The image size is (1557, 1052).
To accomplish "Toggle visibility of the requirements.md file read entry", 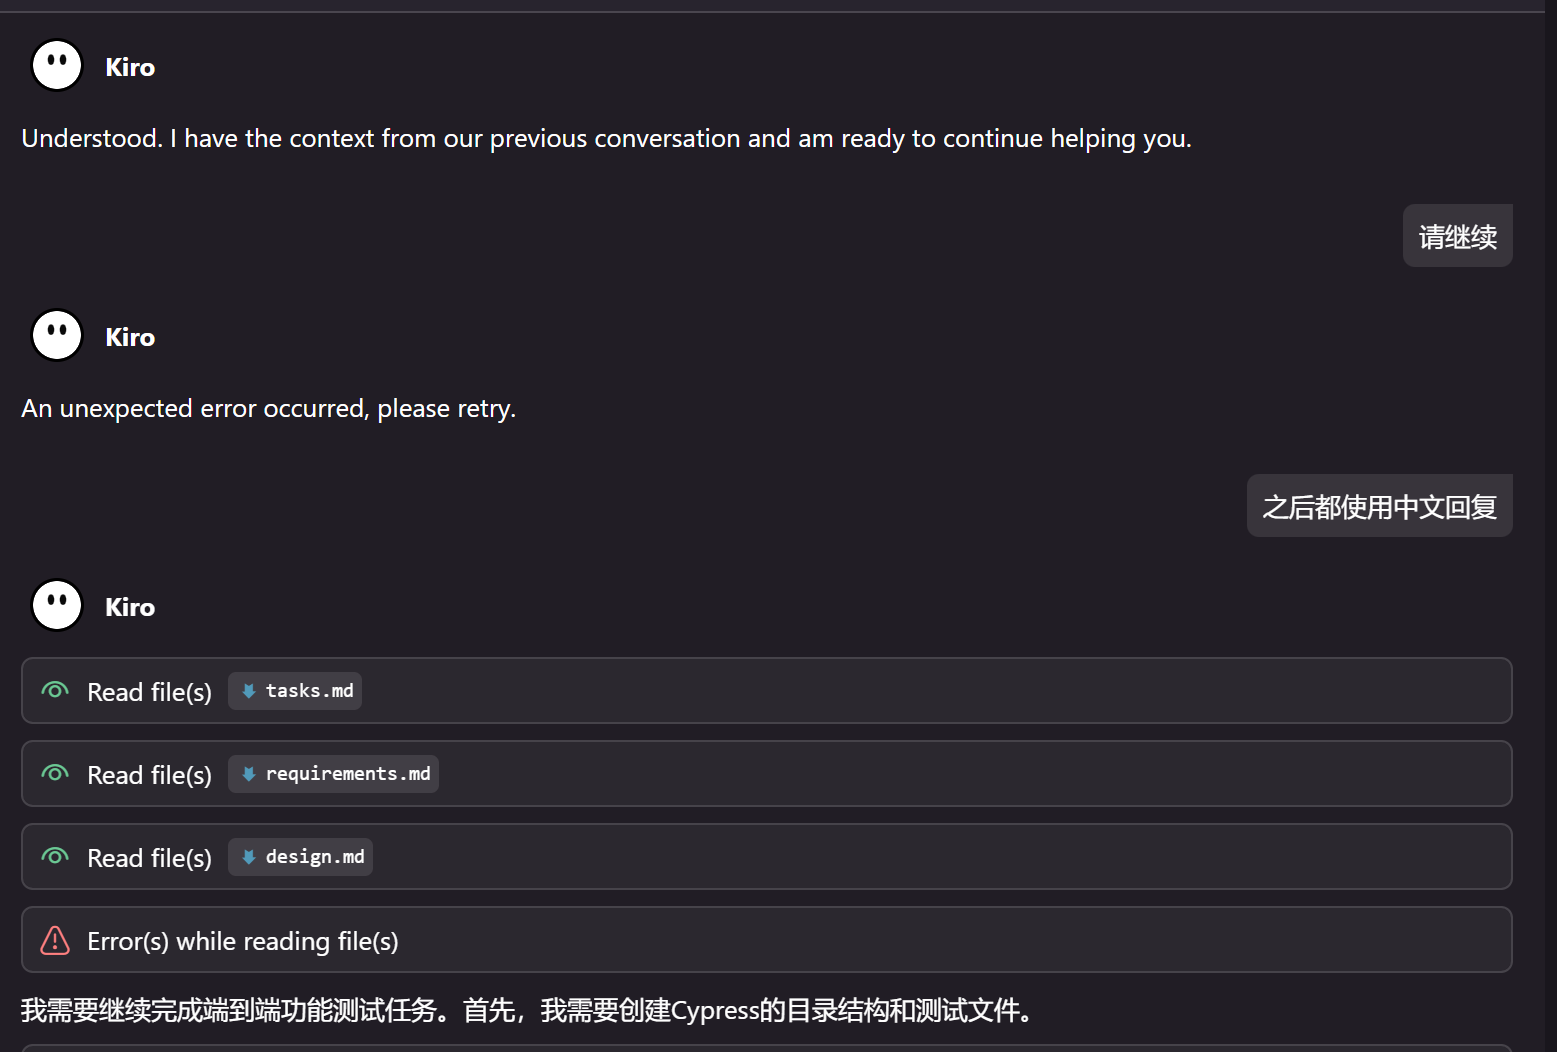I will (55, 773).
